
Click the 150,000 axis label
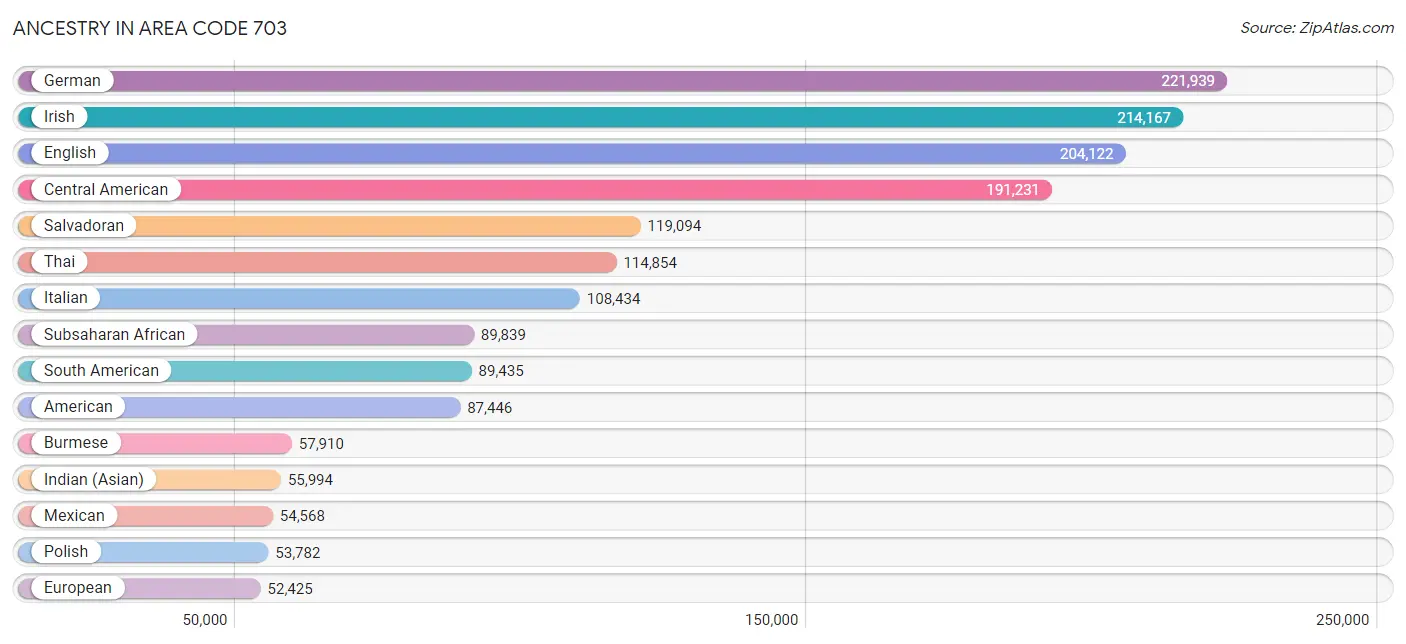tap(771, 620)
